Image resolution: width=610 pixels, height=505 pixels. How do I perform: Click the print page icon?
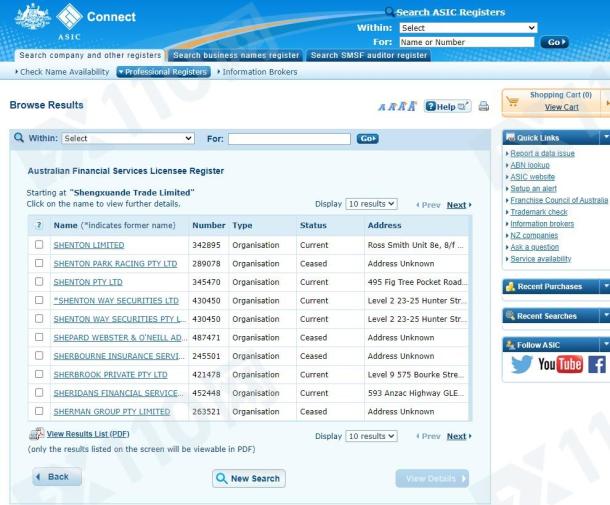click(x=484, y=106)
